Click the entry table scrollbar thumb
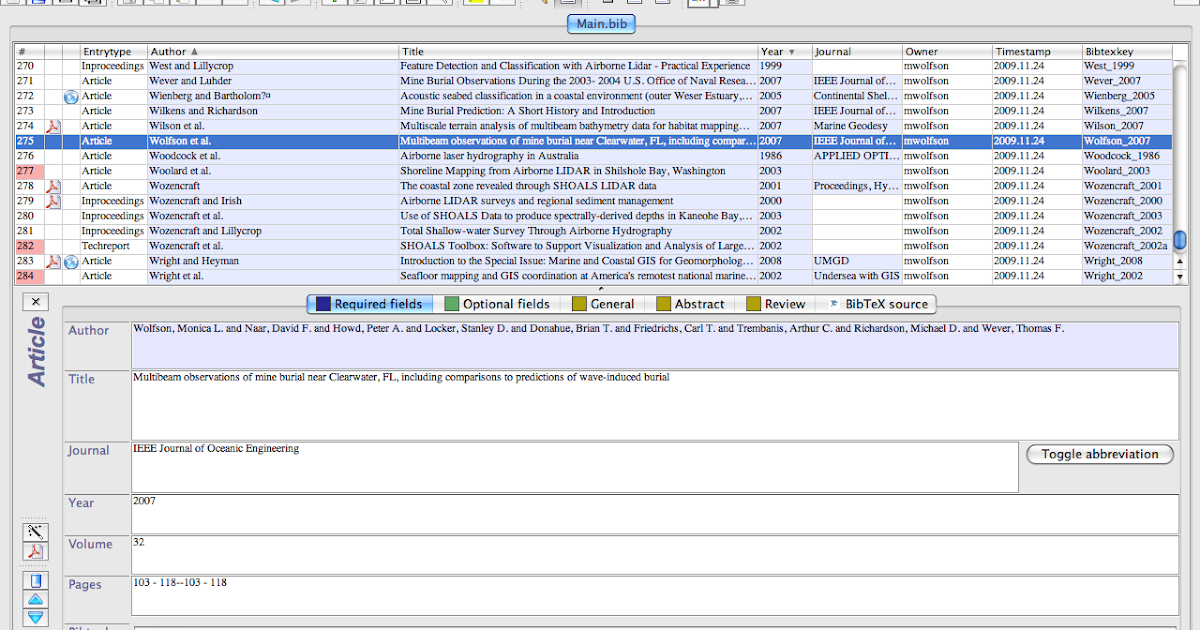 coord(1179,240)
